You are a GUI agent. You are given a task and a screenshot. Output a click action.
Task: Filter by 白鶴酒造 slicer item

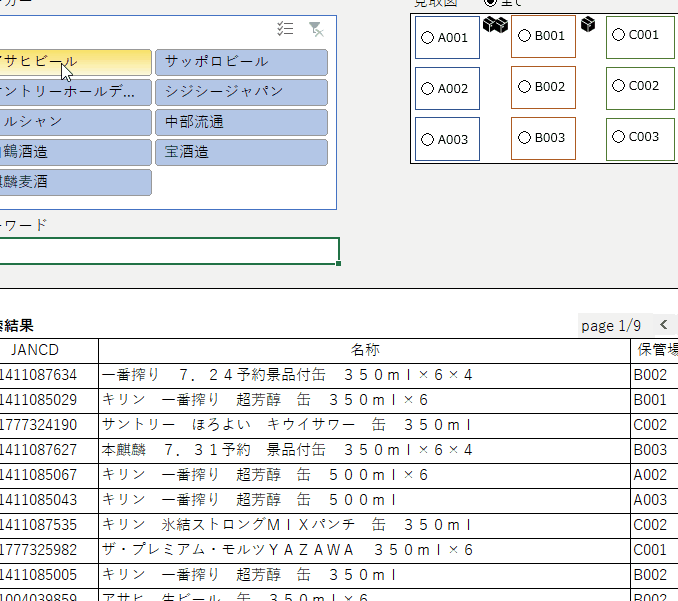75,152
